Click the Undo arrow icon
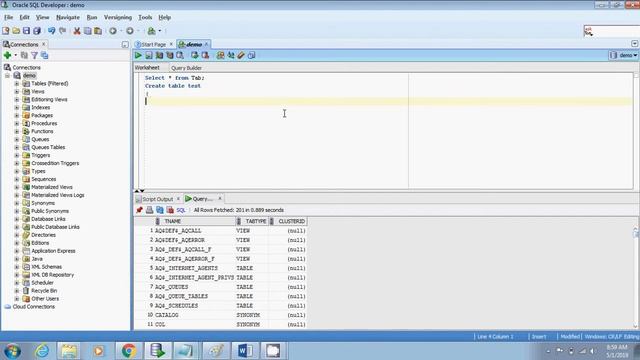The width and height of the screenshot is (640, 360). pyautogui.click(x=51, y=31)
